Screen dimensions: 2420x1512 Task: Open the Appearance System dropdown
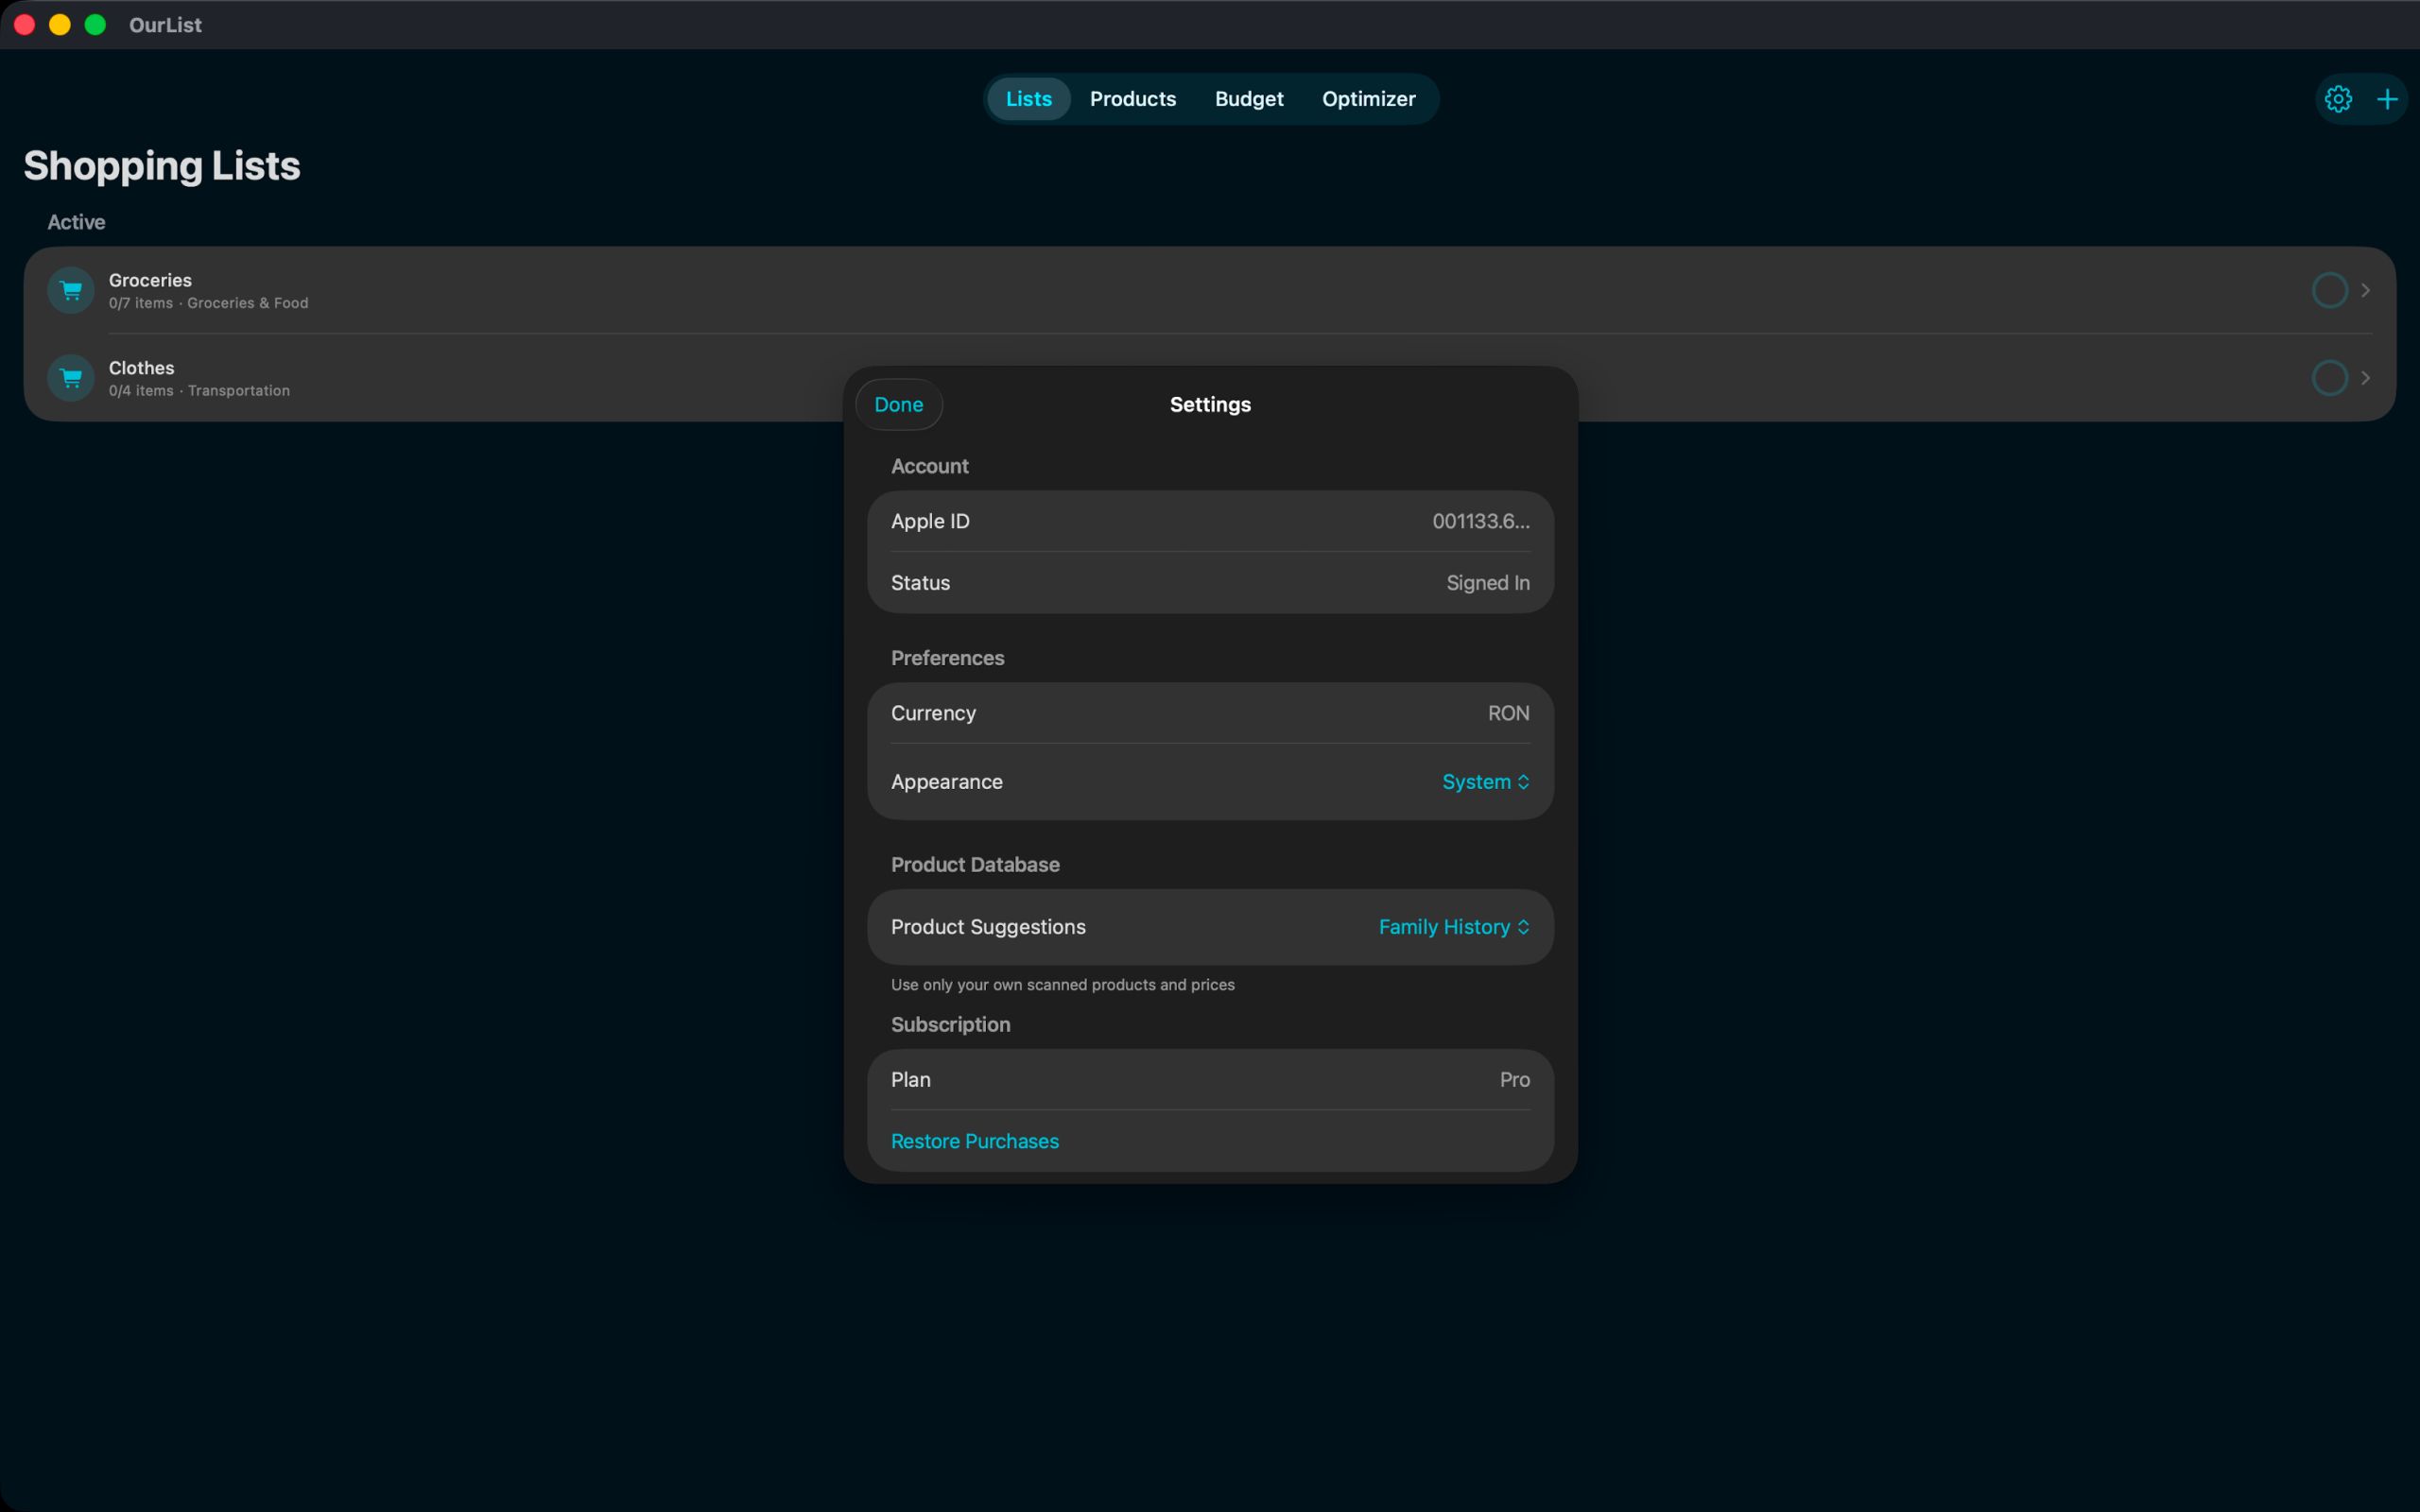pyautogui.click(x=1485, y=782)
